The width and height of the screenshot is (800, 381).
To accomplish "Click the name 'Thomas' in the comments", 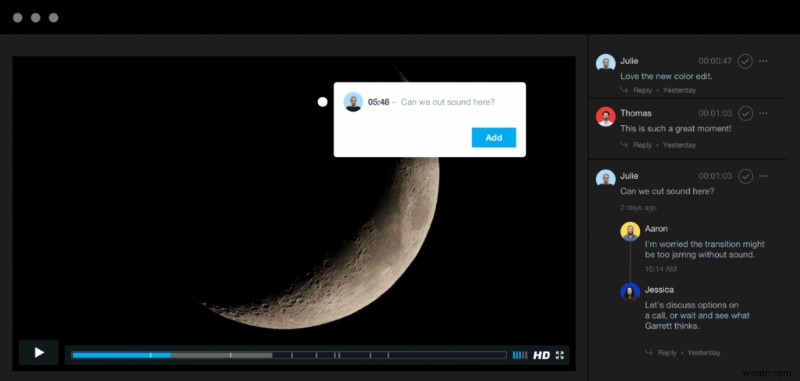I will (x=636, y=113).
